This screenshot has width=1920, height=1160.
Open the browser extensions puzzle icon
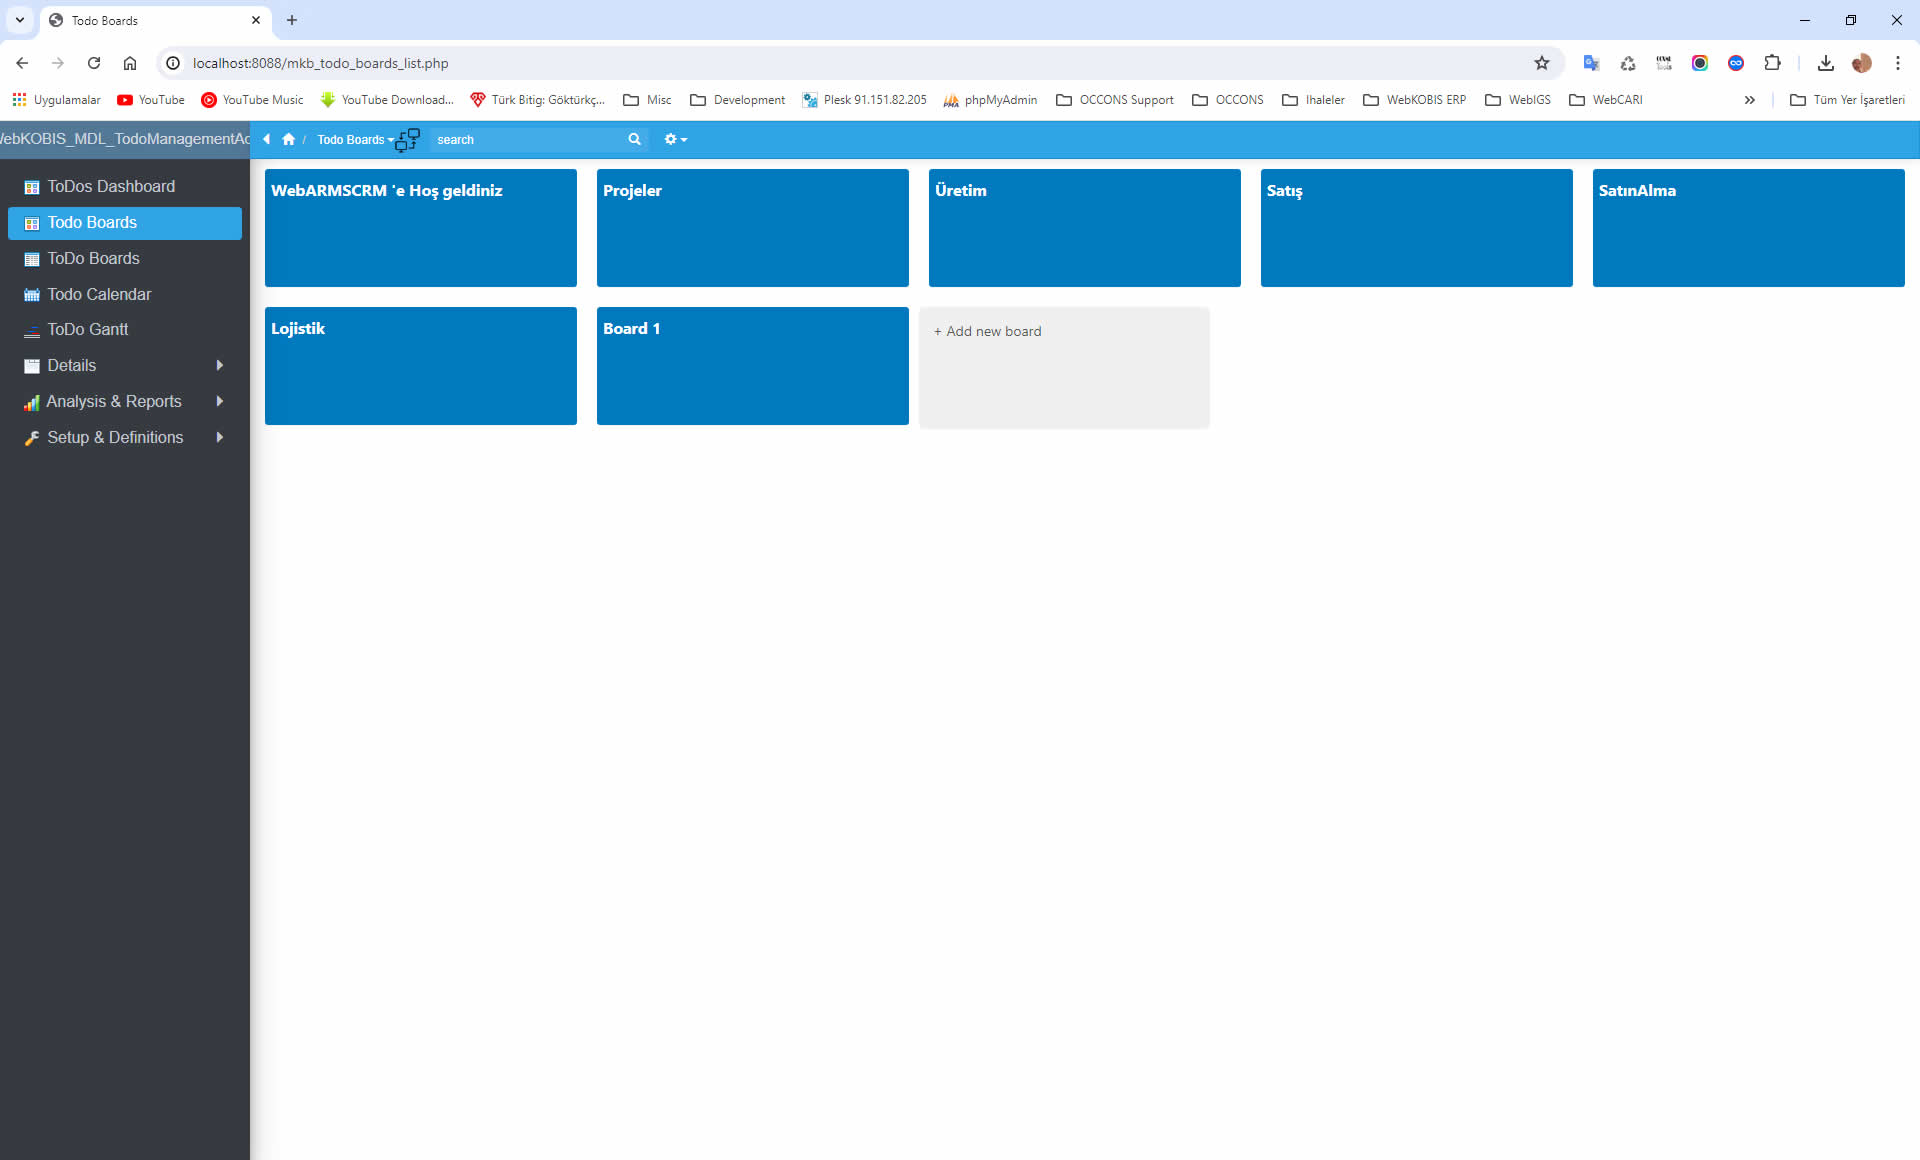(x=1772, y=63)
